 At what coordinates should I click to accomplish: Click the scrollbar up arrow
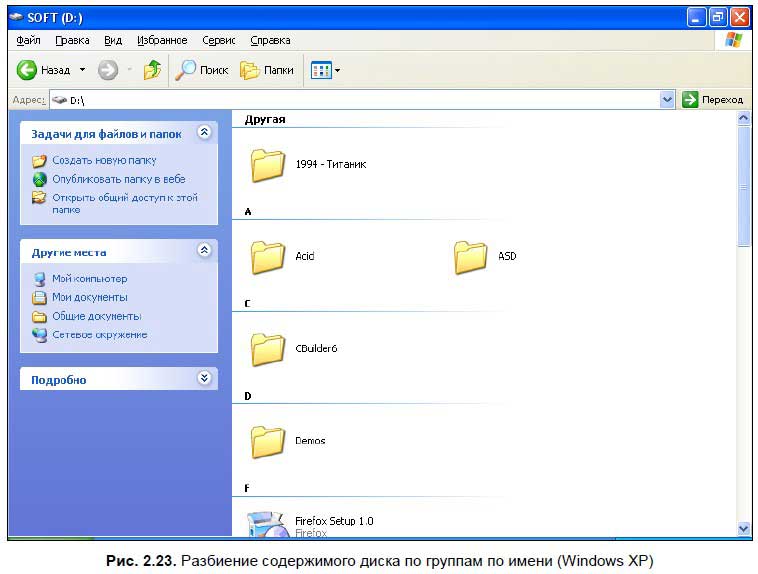743,118
